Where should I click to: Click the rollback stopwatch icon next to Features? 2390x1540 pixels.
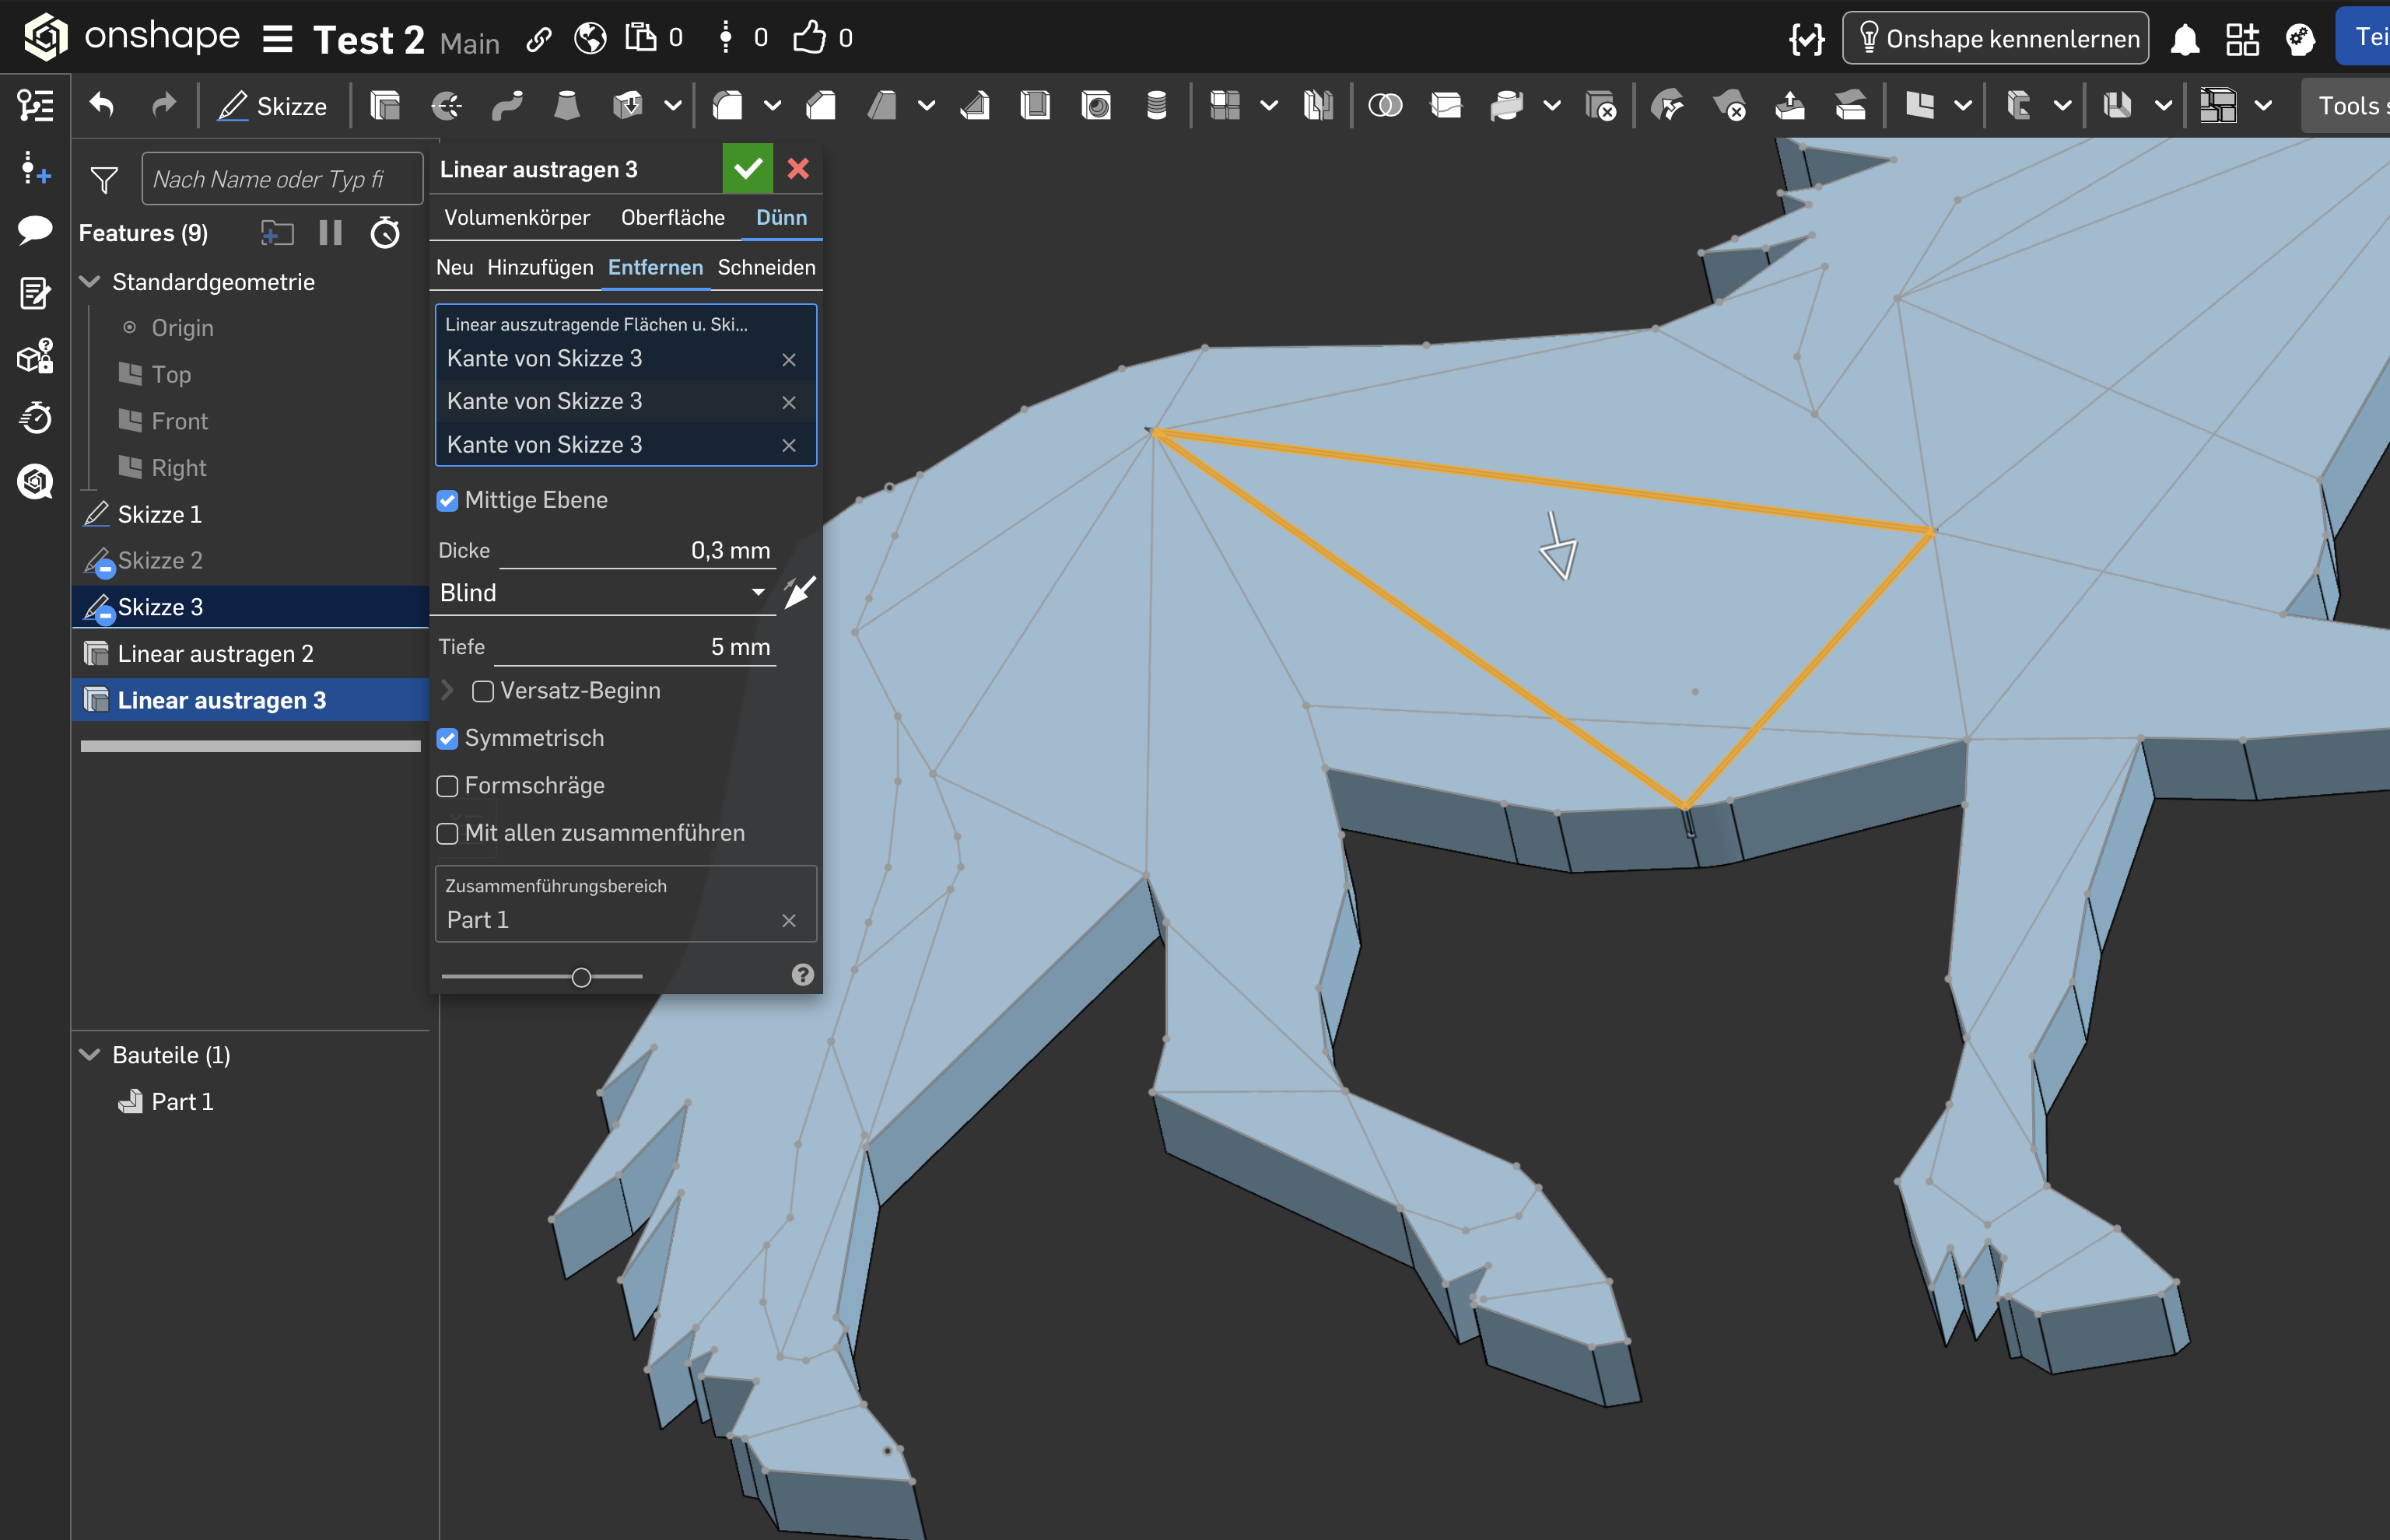[385, 233]
